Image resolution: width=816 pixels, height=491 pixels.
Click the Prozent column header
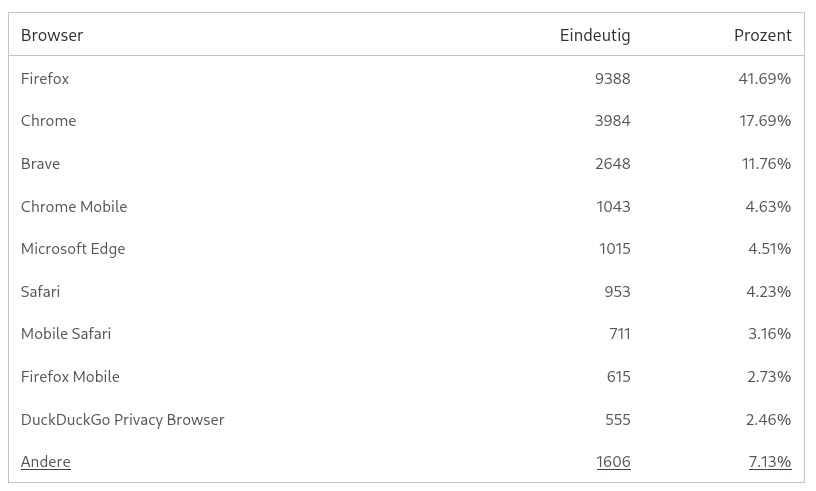click(x=762, y=35)
